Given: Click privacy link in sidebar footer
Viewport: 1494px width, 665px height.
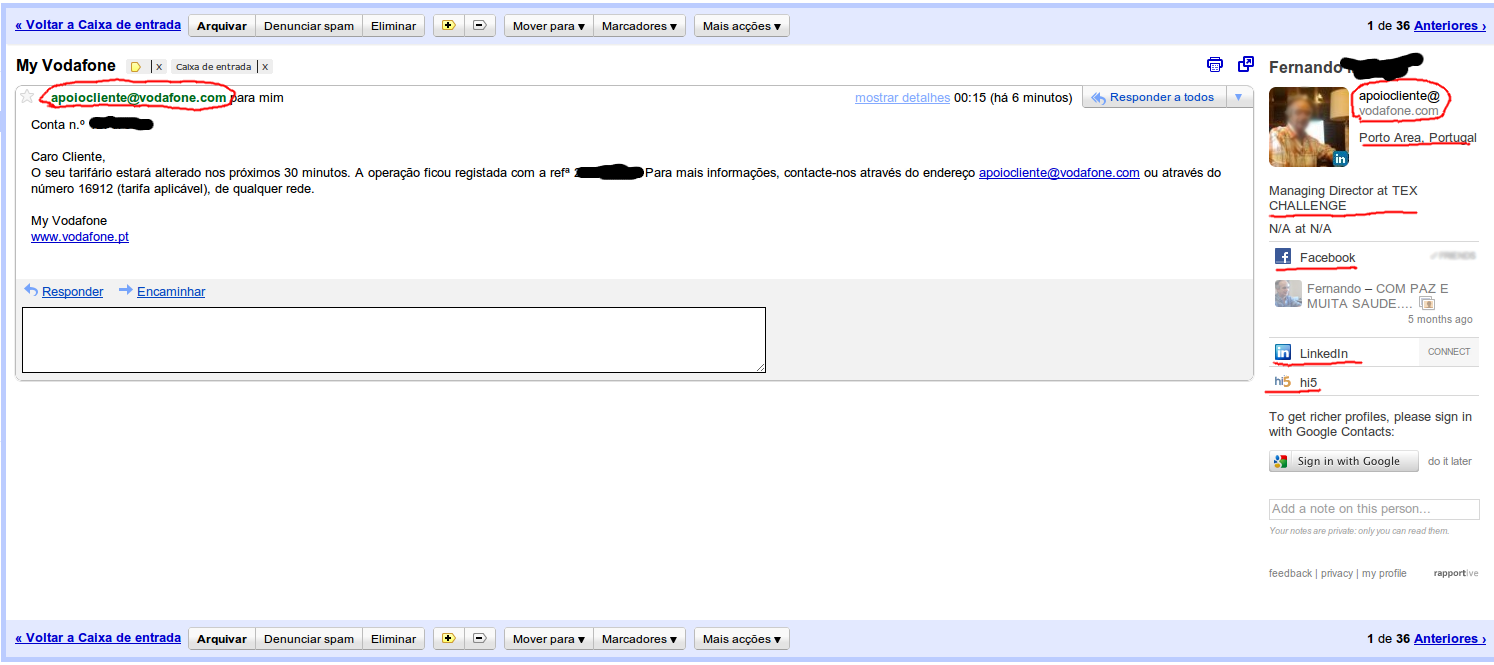Looking at the screenshot, I should click(x=1337, y=573).
